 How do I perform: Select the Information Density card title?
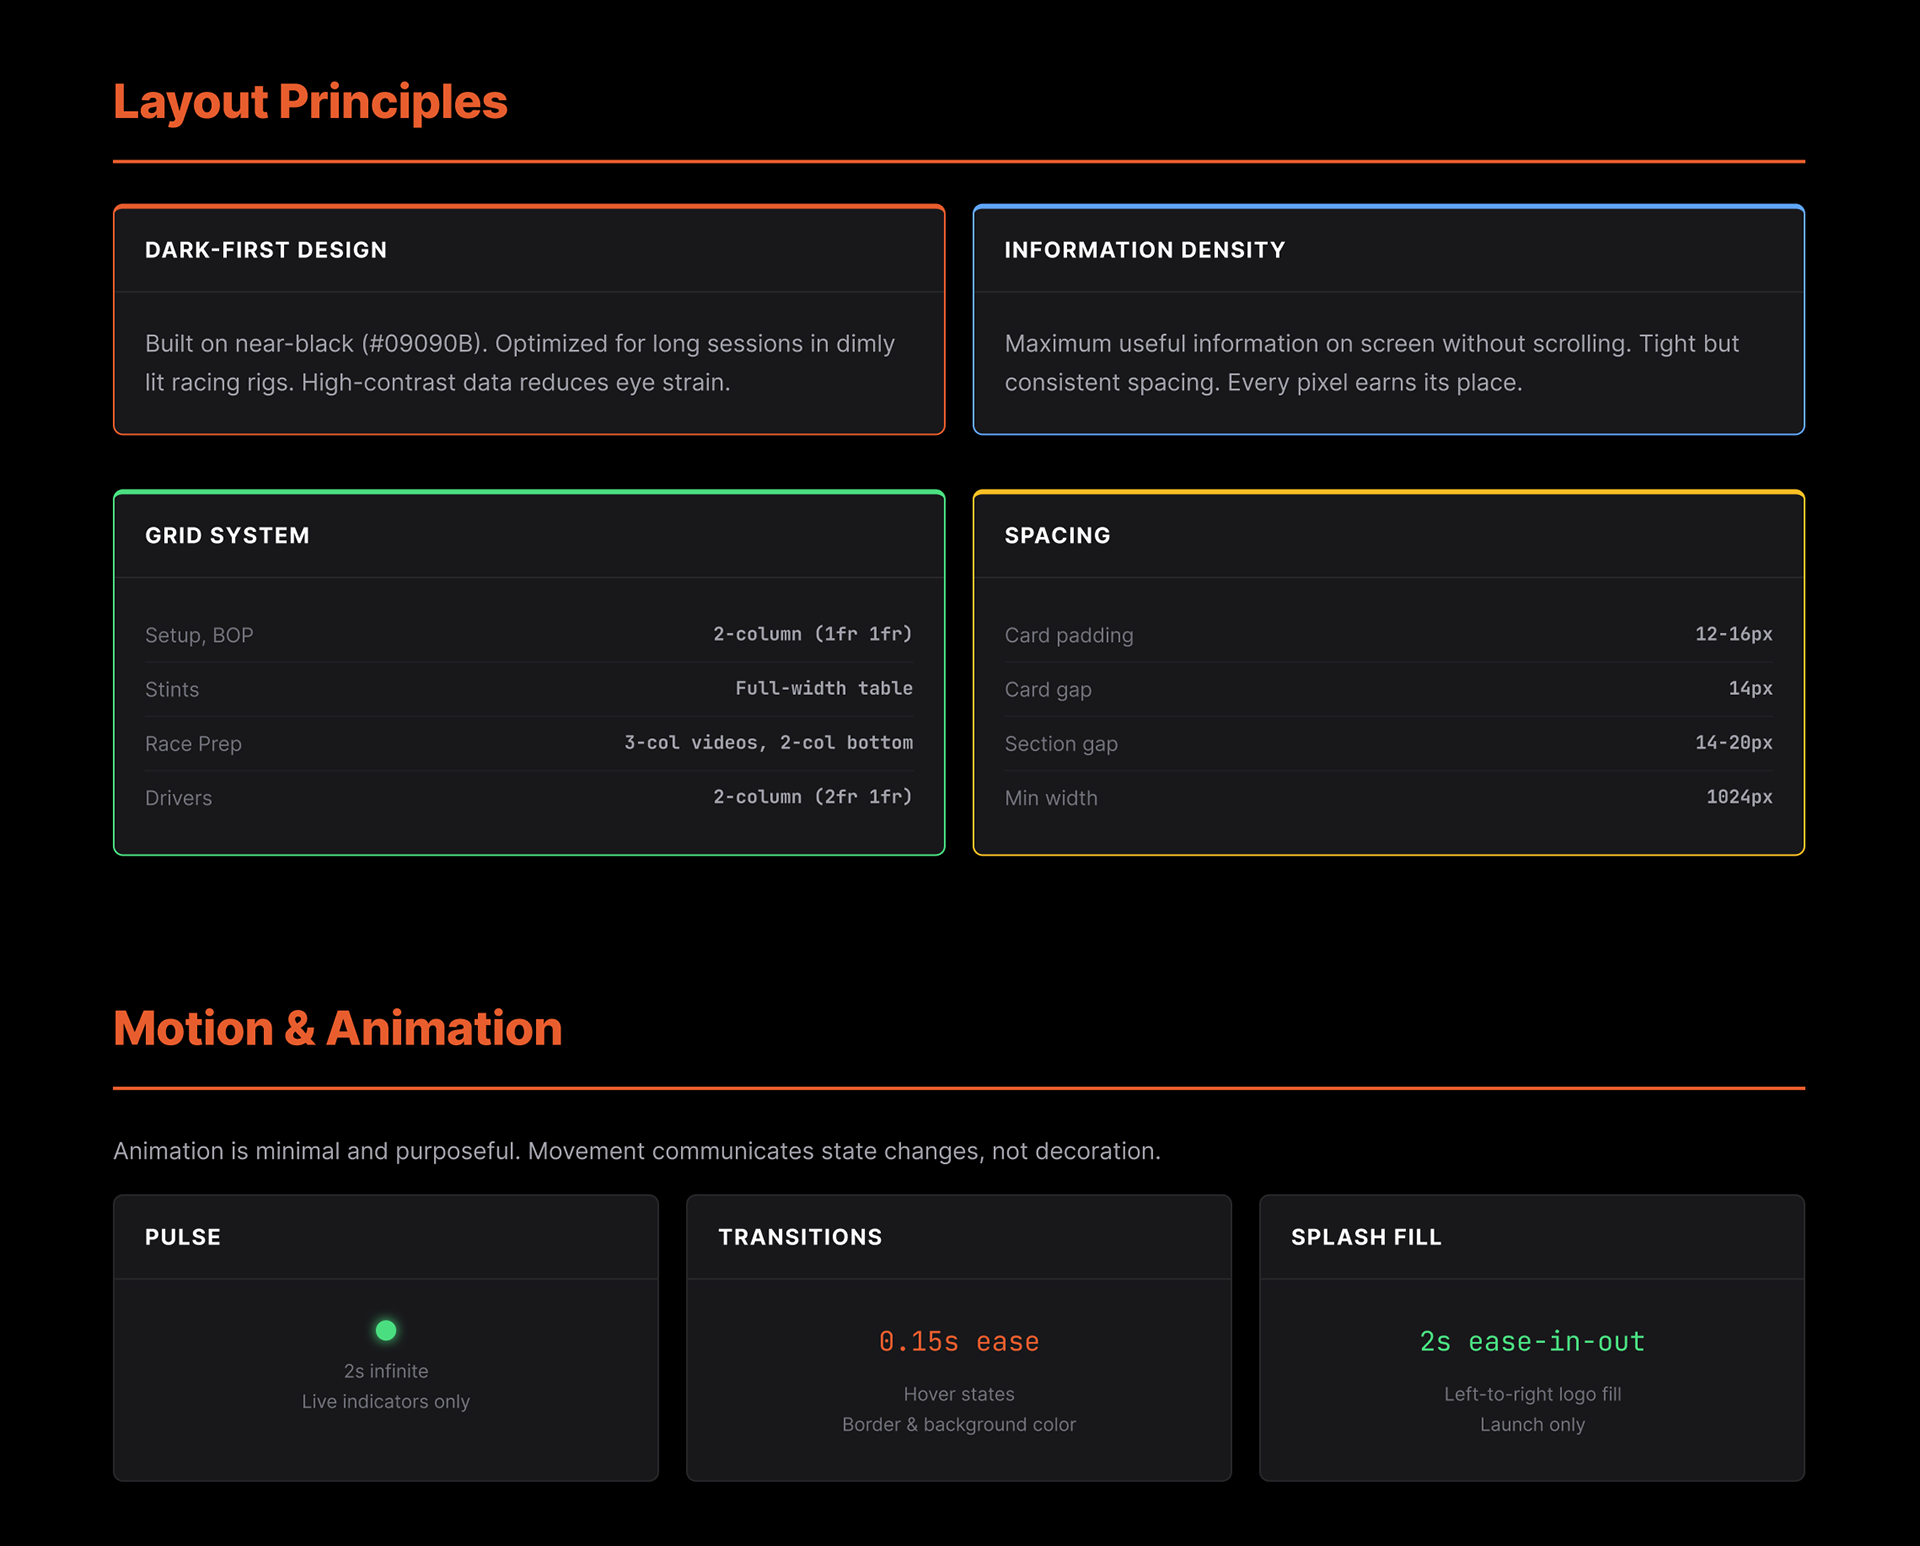pos(1144,250)
